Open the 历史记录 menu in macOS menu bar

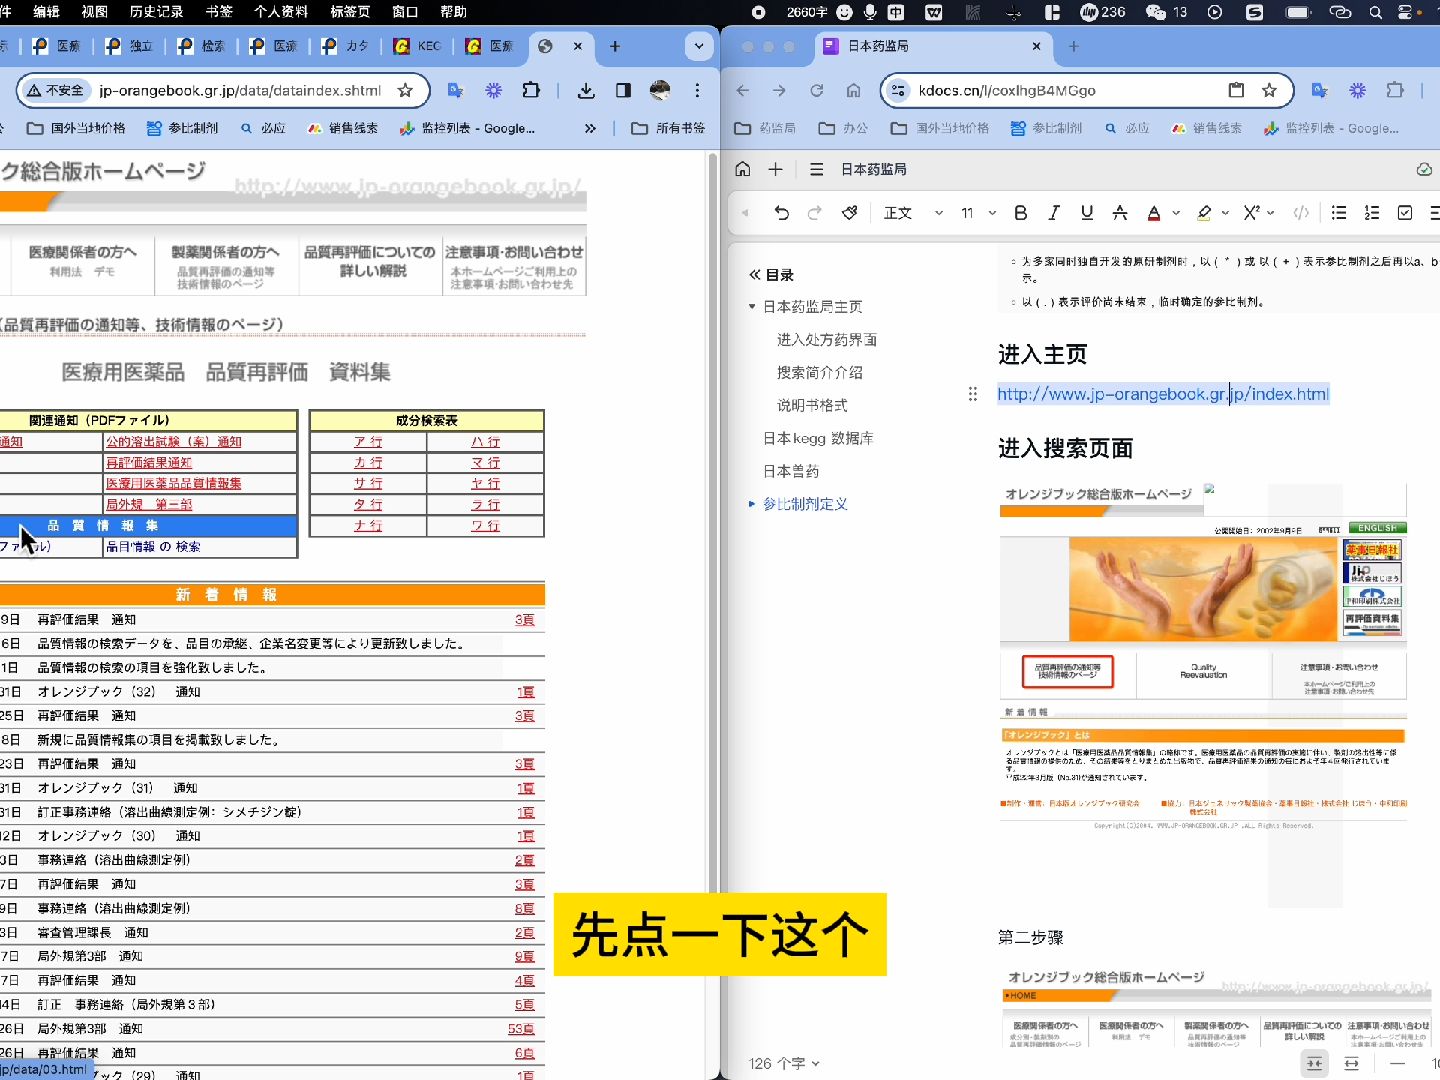click(156, 12)
